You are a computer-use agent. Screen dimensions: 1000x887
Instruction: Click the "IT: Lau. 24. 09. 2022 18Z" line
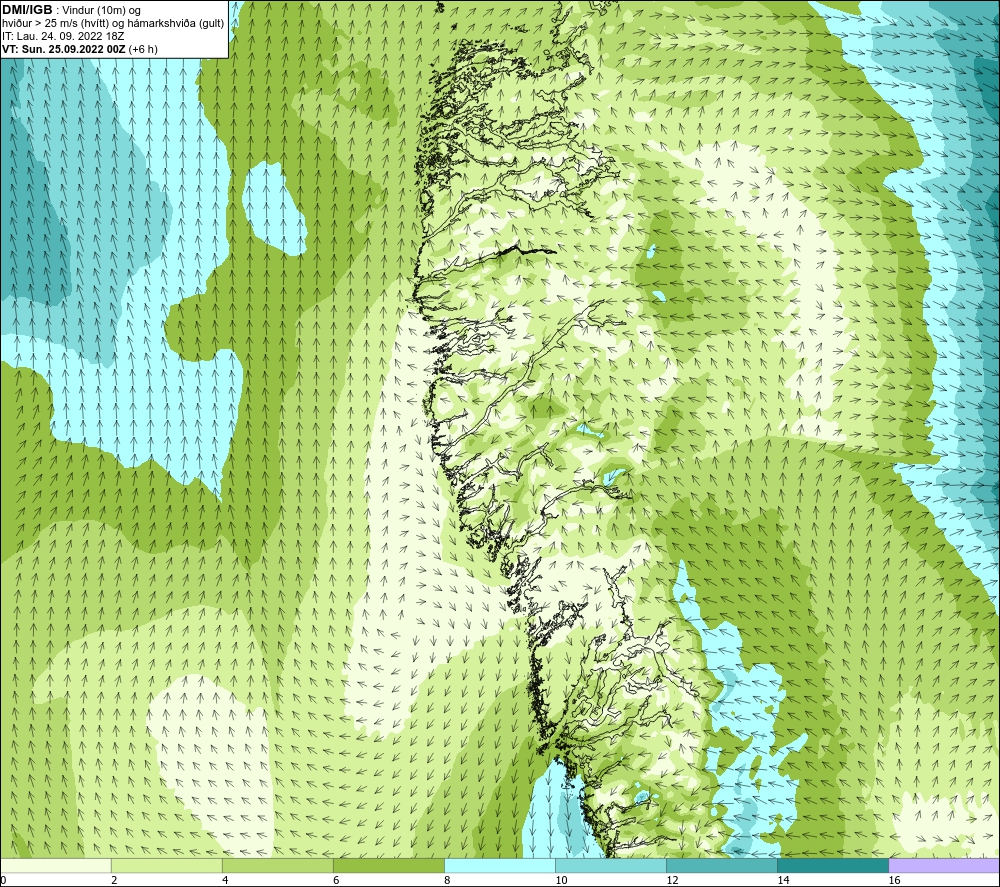tap(62, 36)
